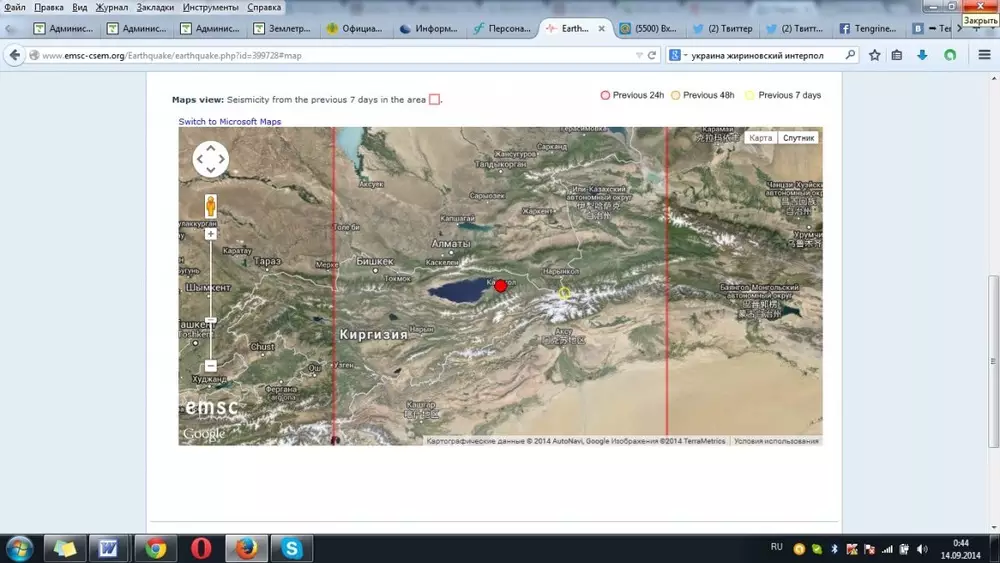Image resolution: width=1000 pixels, height=563 pixels.
Task: Open Skype from the Windows taskbar
Action: pos(292,548)
